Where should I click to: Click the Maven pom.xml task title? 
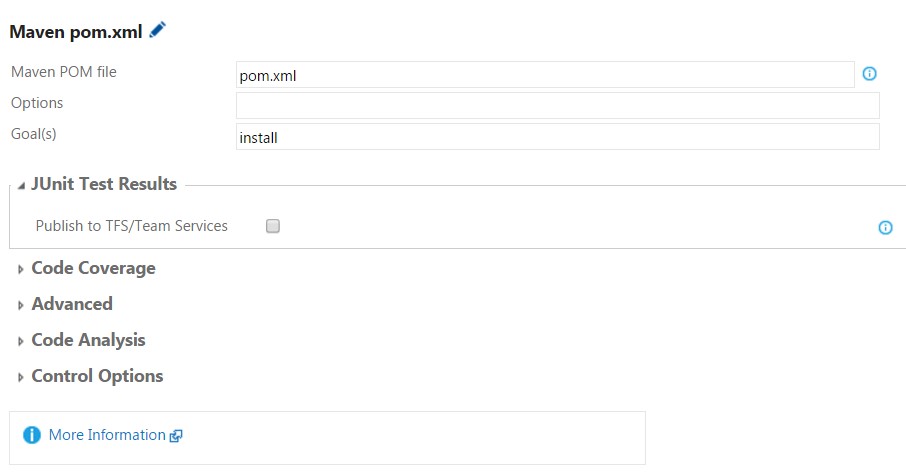[76, 32]
